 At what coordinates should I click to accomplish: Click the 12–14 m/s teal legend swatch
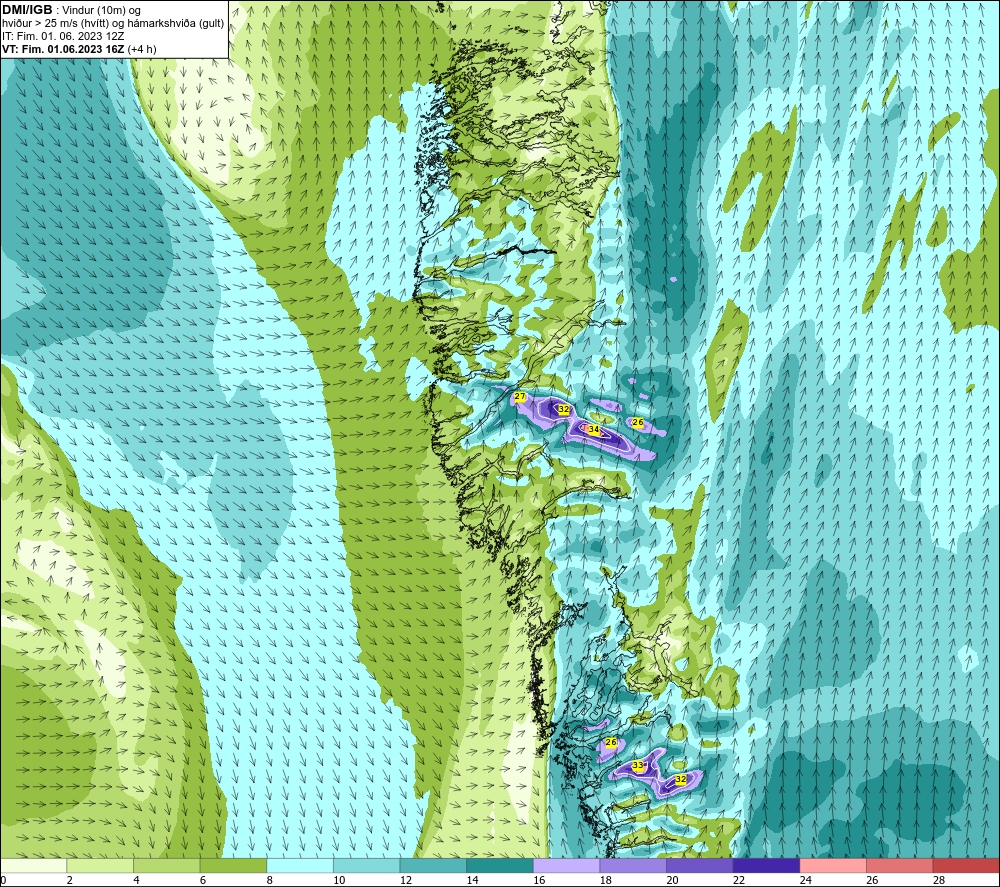433,865
